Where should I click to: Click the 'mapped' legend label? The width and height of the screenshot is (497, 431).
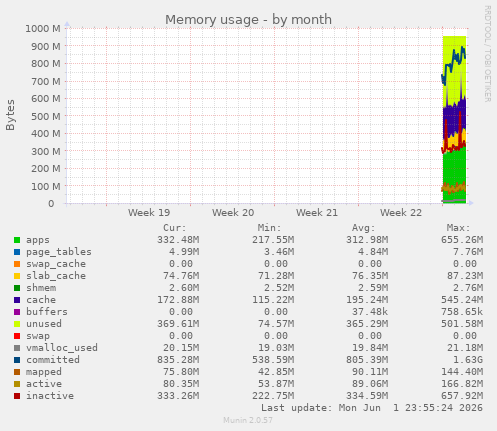point(44,372)
